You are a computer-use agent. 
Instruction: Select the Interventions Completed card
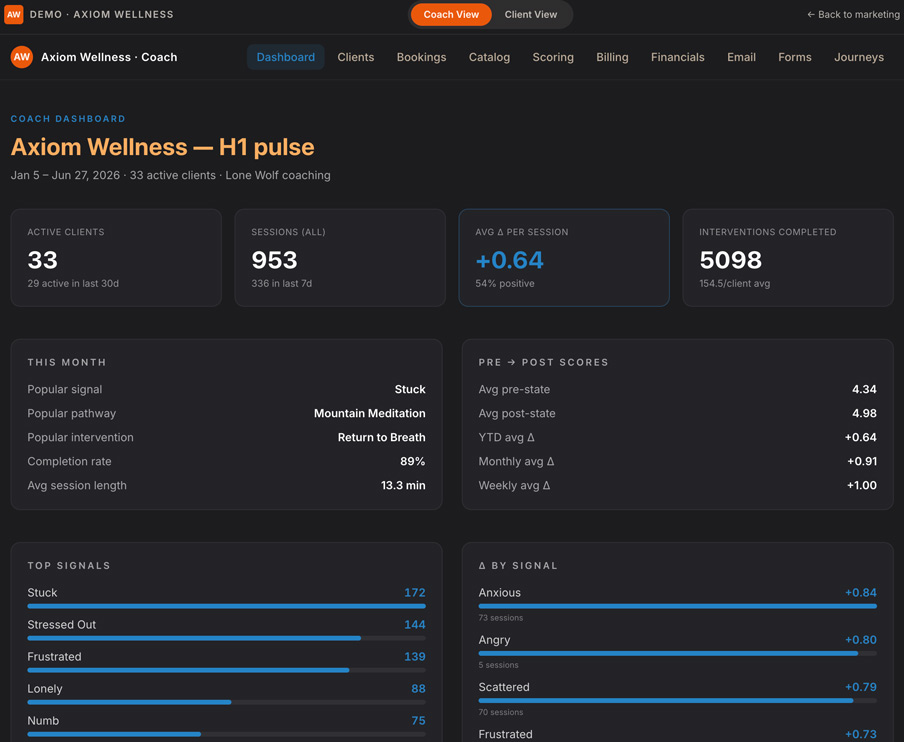pos(788,258)
